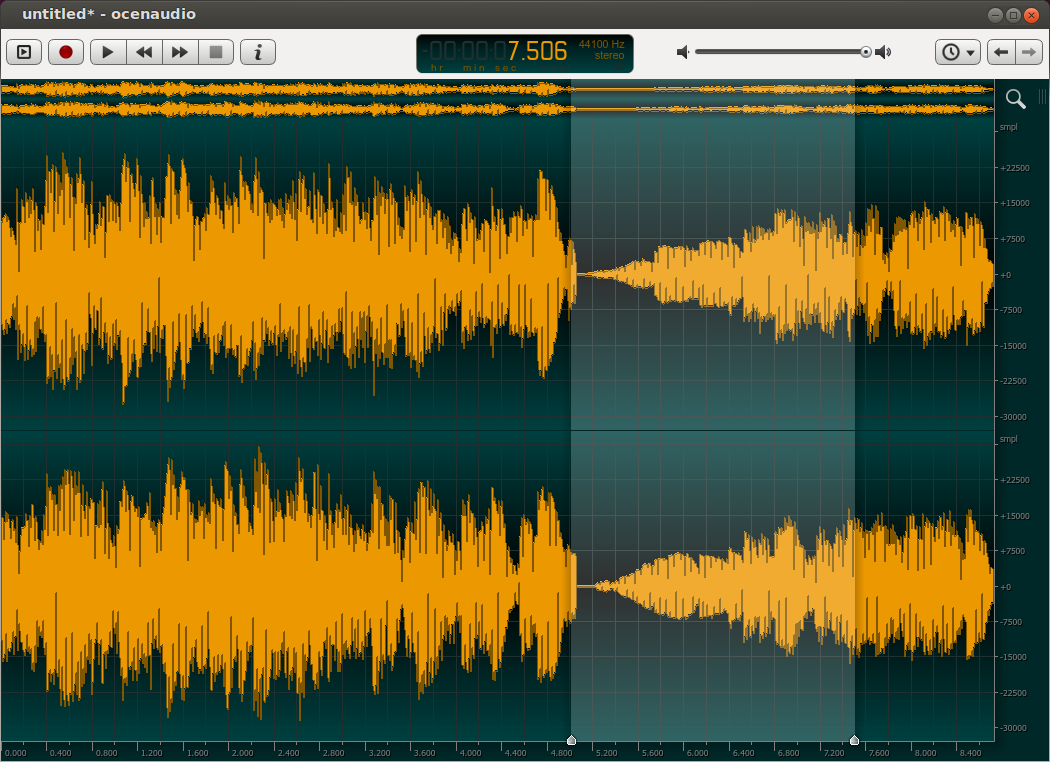Undo with the left arrow button
Image resolution: width=1050 pixels, height=762 pixels.
[1001, 52]
